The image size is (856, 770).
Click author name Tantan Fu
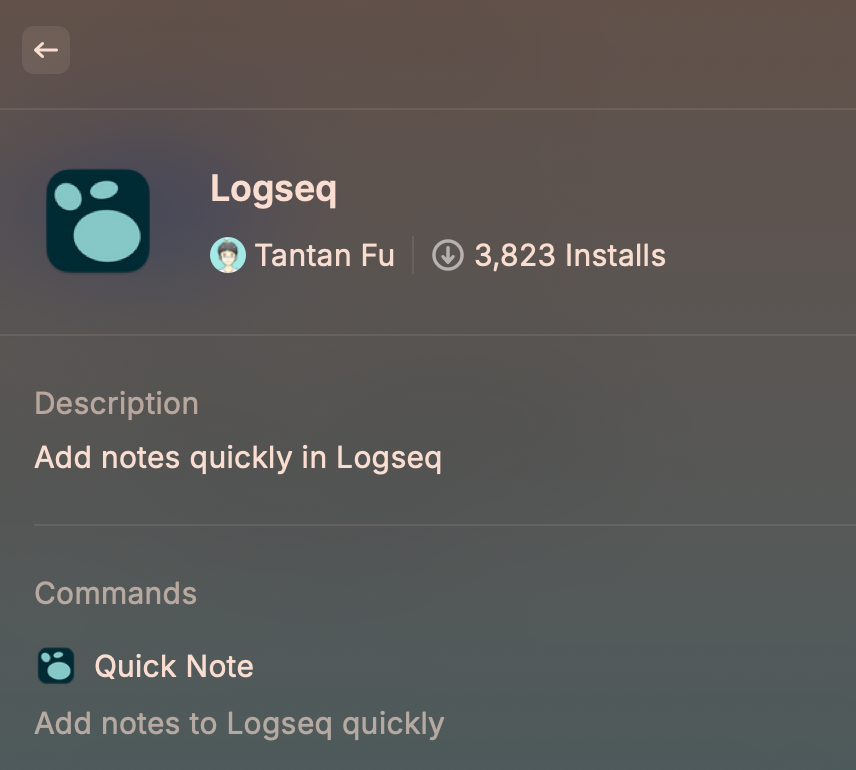(x=323, y=255)
